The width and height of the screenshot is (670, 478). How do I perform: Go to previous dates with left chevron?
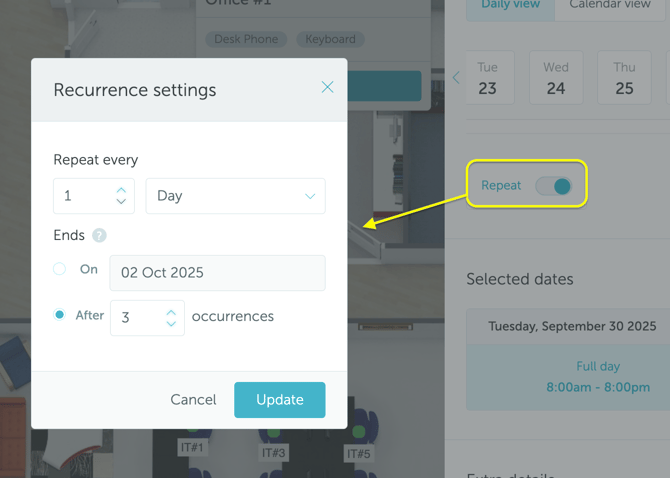coord(456,78)
